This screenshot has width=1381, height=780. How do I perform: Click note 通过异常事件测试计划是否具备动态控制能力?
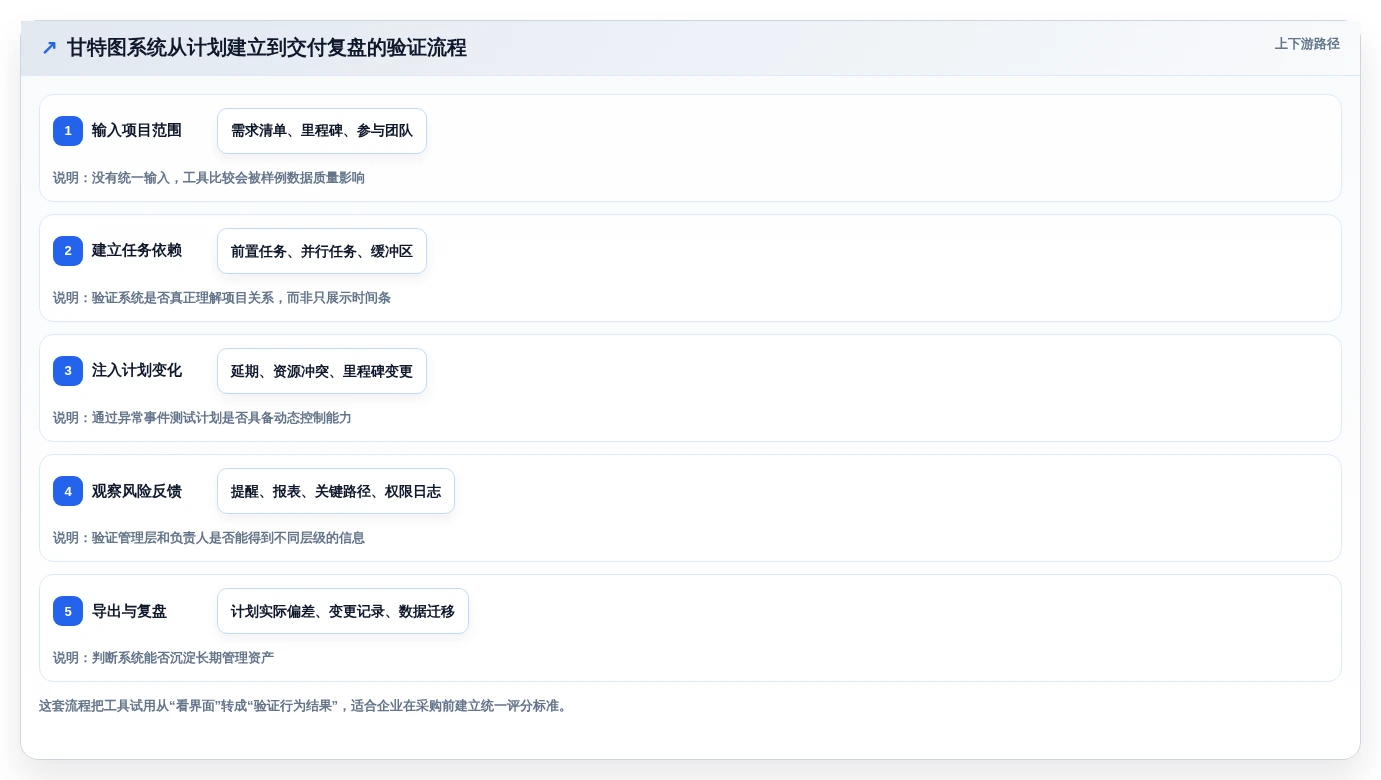(202, 418)
